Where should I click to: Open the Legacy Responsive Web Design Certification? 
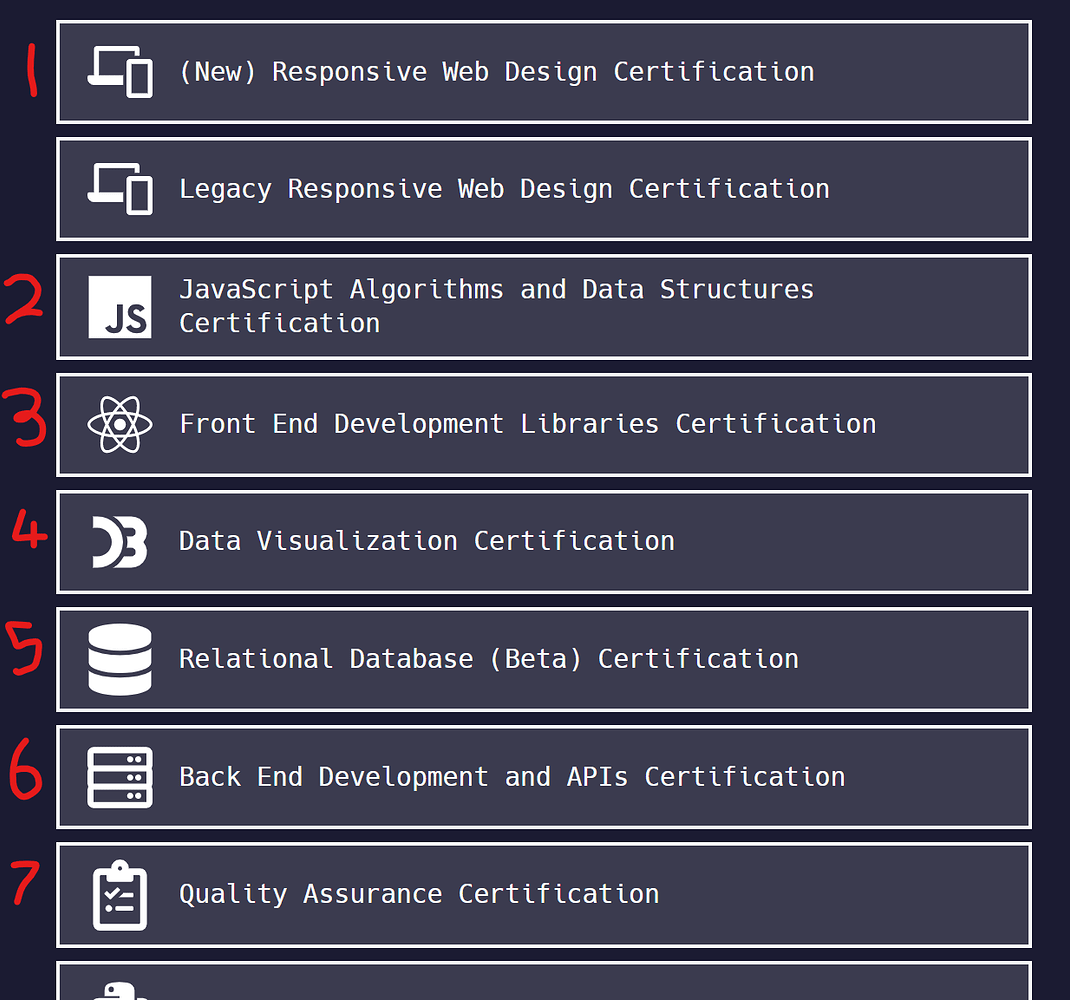point(544,188)
